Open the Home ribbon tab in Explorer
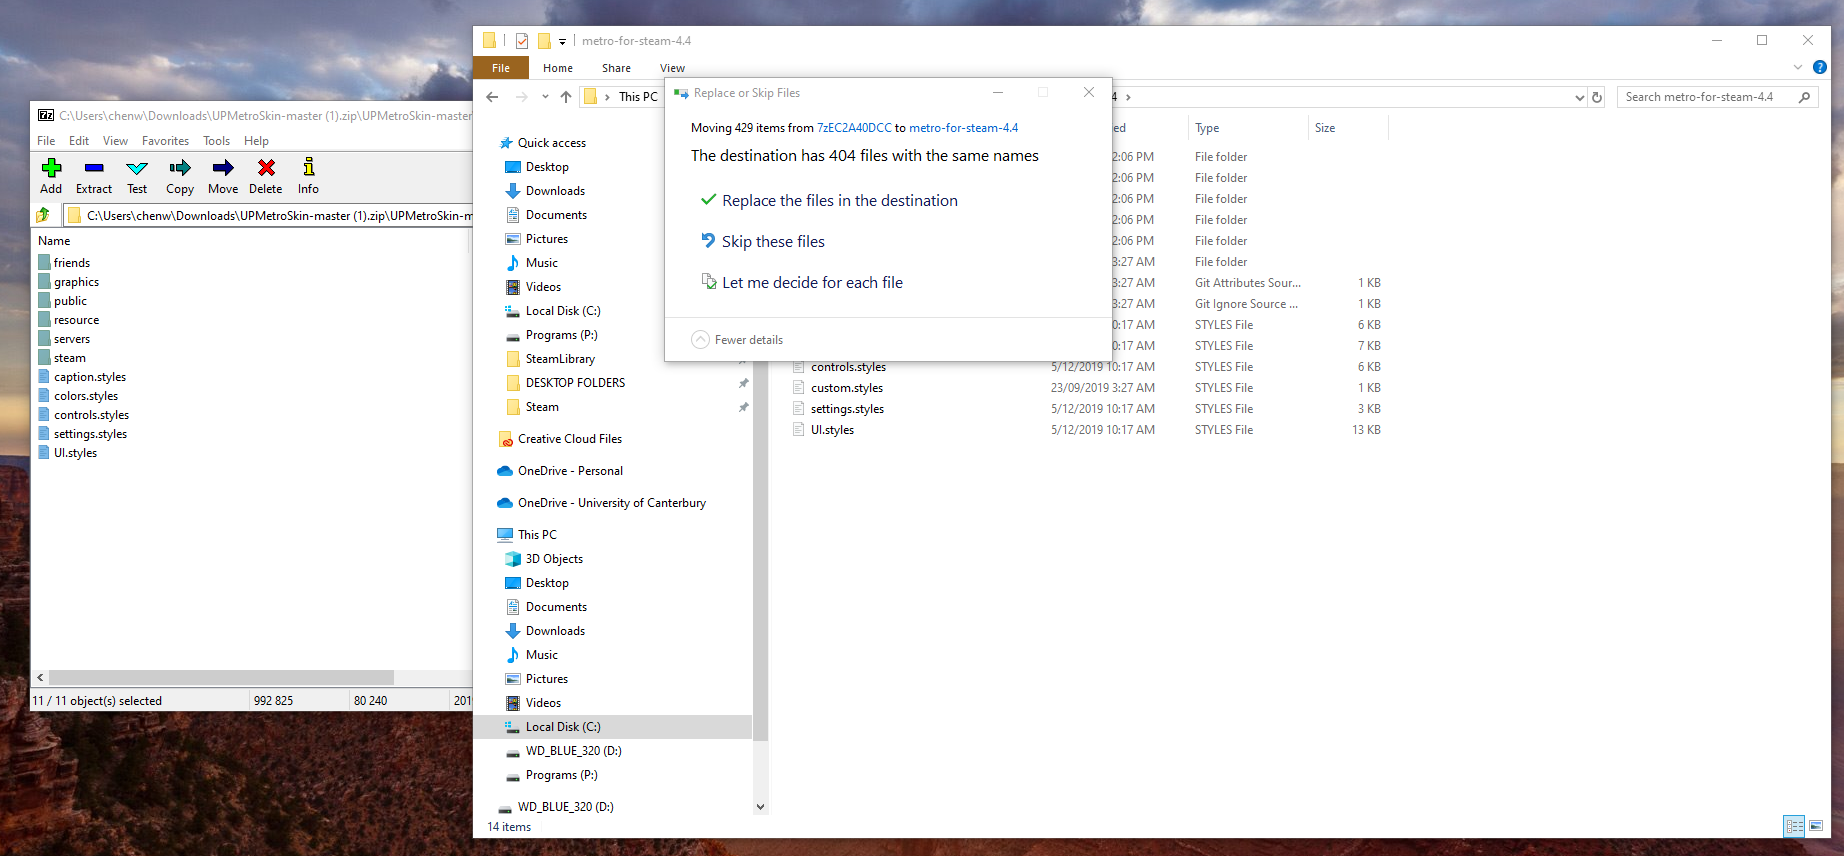 pyautogui.click(x=558, y=68)
